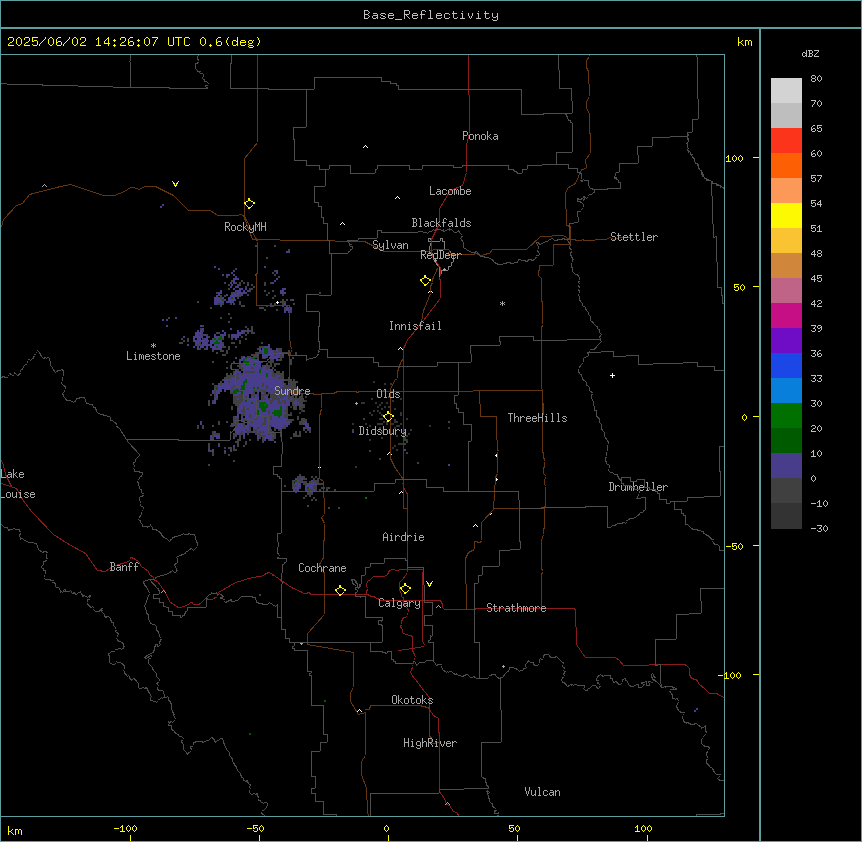Screen dimensions: 862x842
Task: Pick the red 60-65 dBZ legend swatch
Action: click(786, 141)
